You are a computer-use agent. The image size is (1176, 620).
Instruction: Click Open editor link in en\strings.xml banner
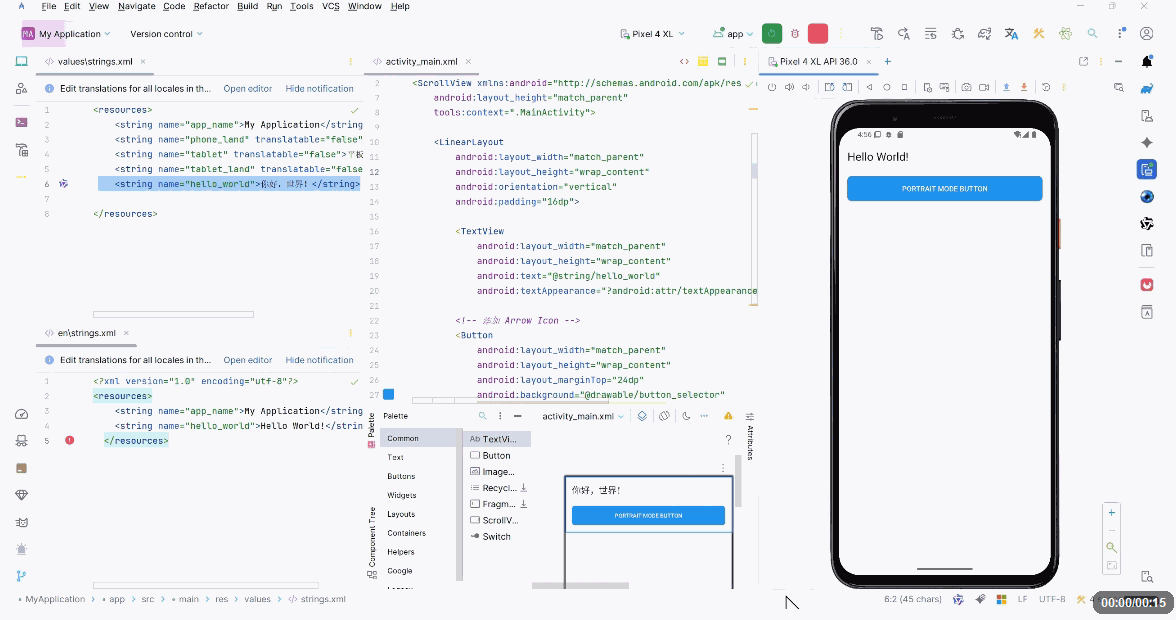tap(248, 360)
